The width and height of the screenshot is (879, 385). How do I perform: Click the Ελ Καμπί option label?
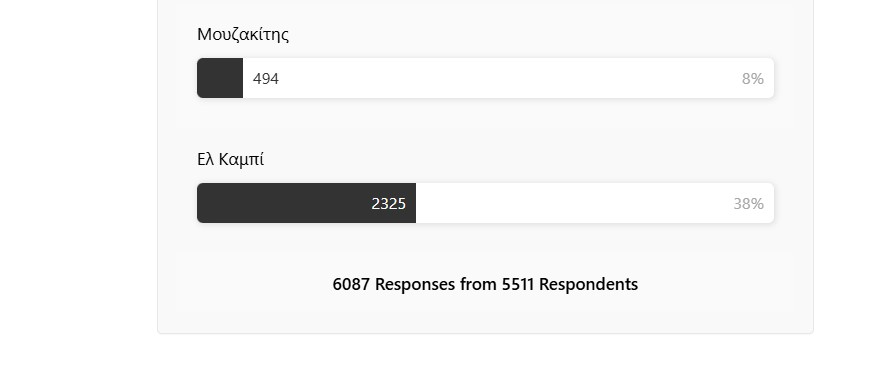tap(230, 160)
